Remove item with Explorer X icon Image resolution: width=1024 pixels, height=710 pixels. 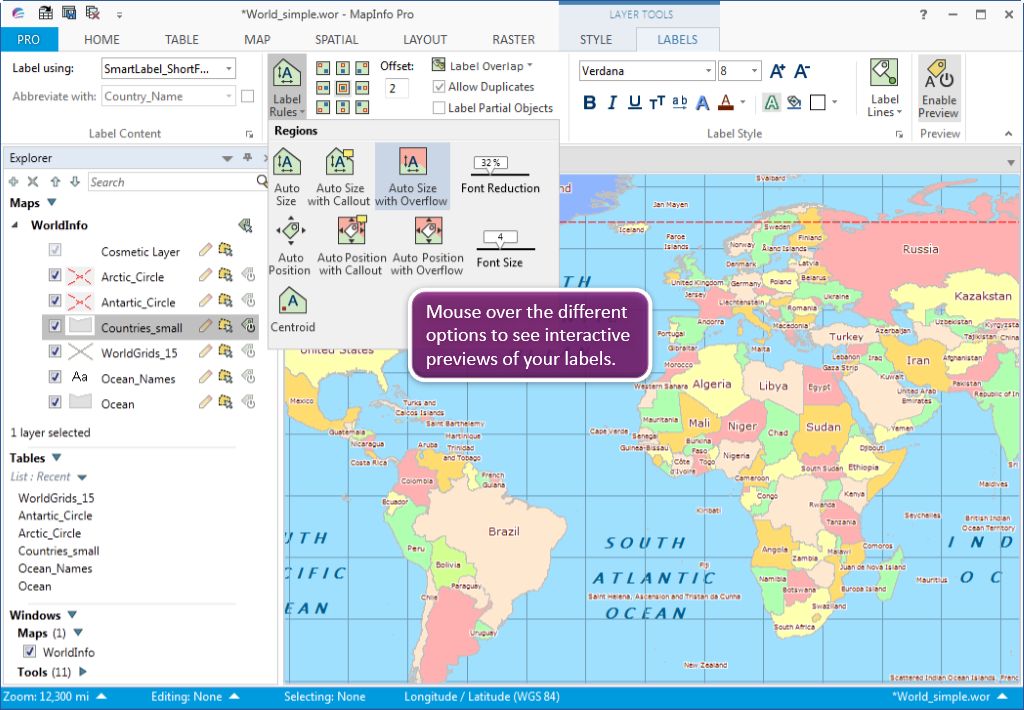pyautogui.click(x=33, y=182)
